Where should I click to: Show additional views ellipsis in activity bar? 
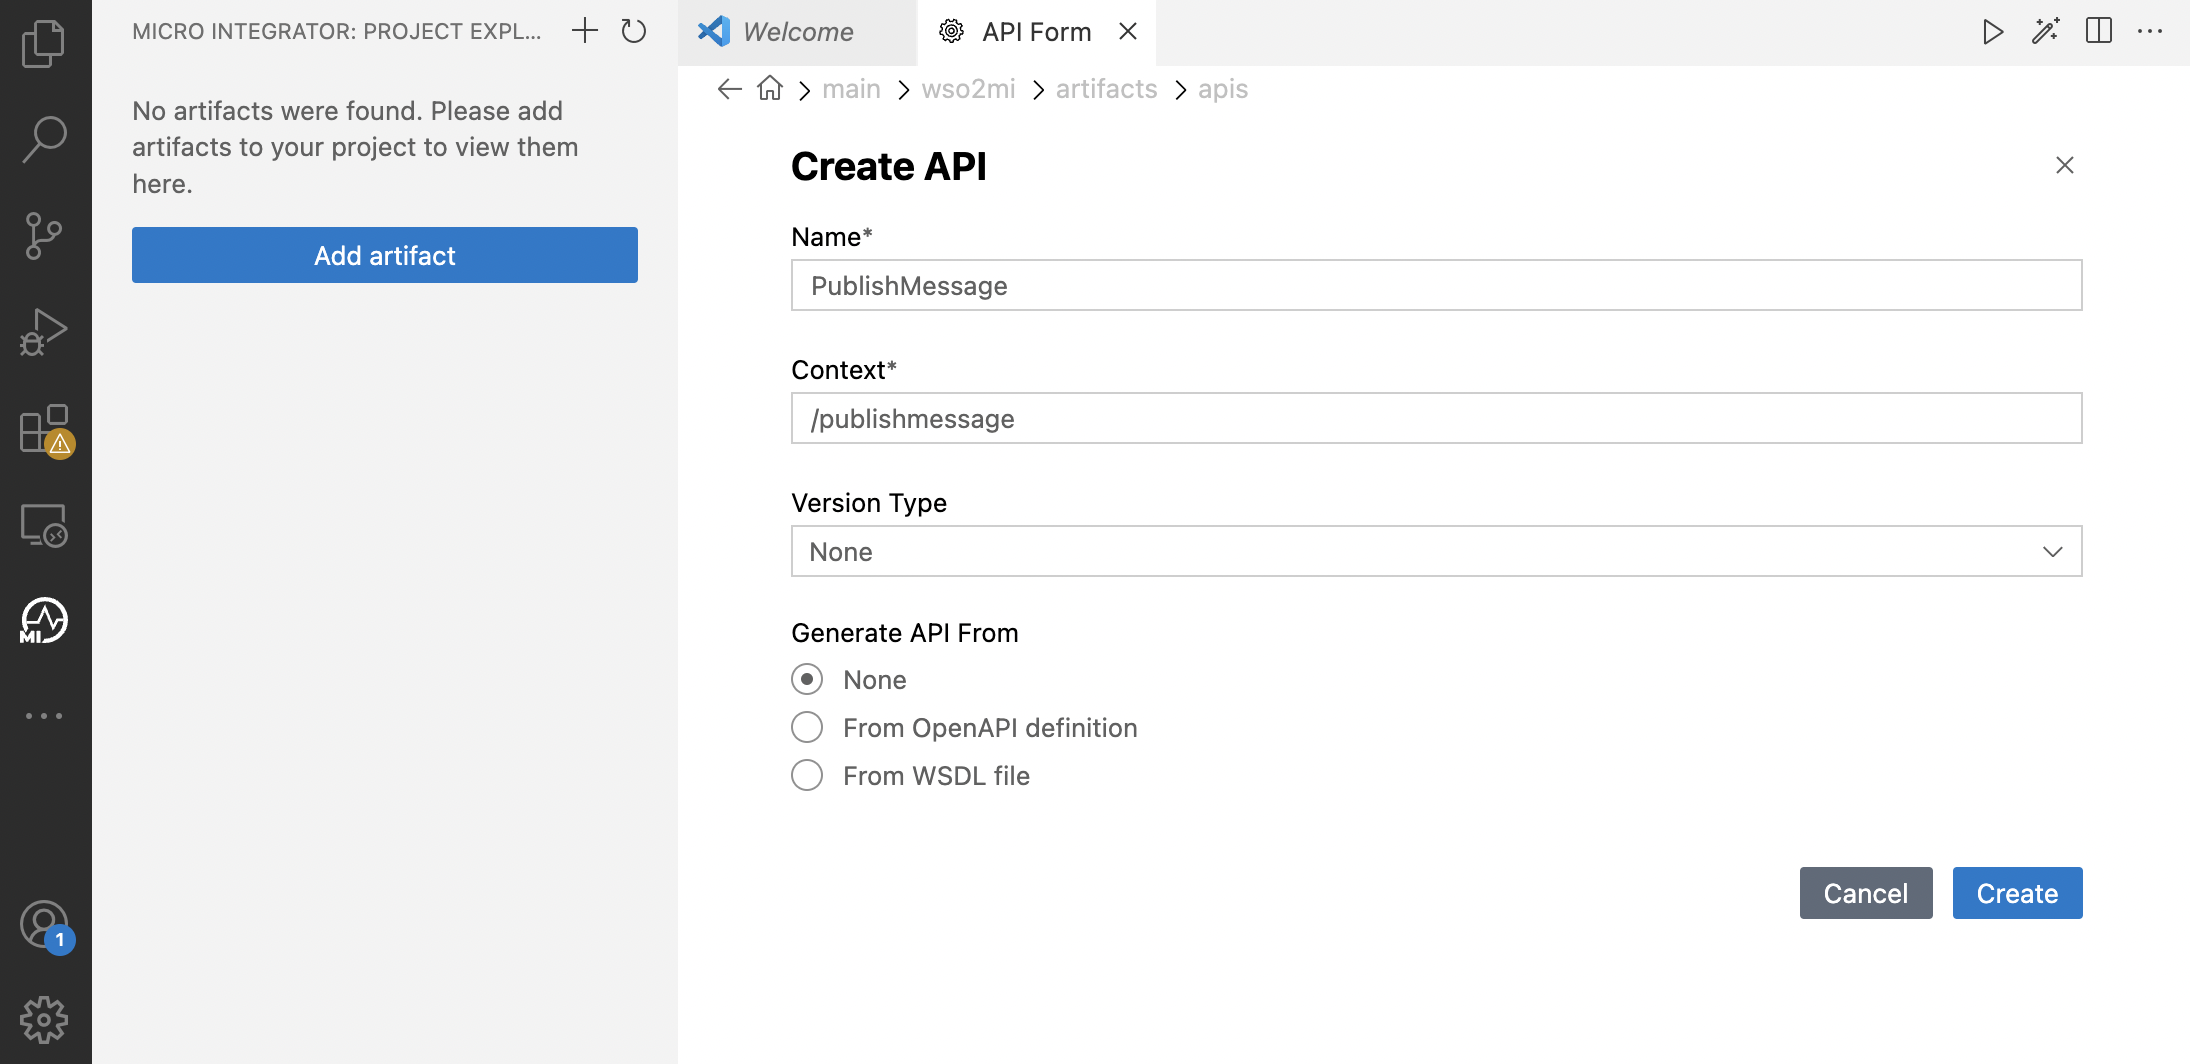(44, 716)
